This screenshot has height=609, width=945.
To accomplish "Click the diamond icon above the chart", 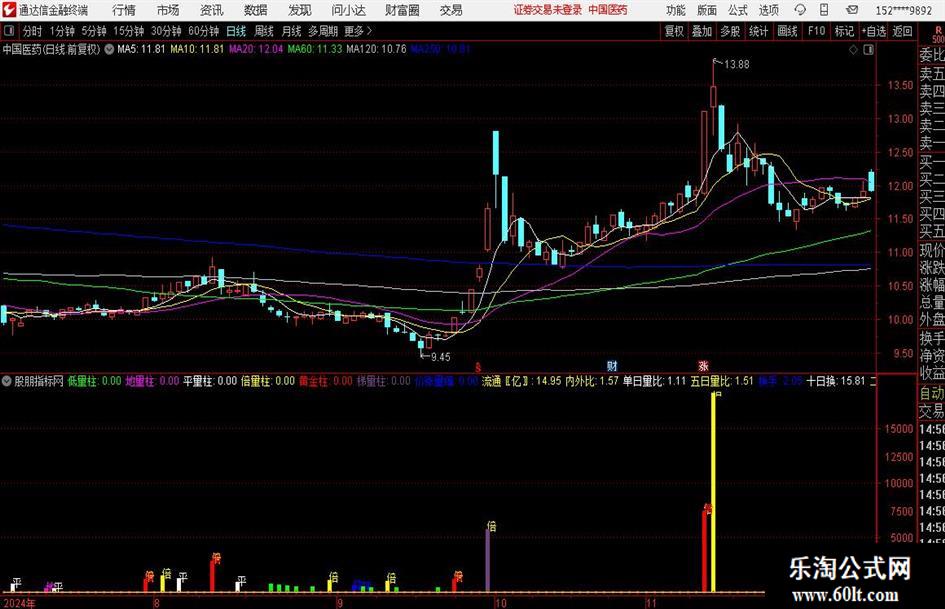I will click(x=853, y=50).
